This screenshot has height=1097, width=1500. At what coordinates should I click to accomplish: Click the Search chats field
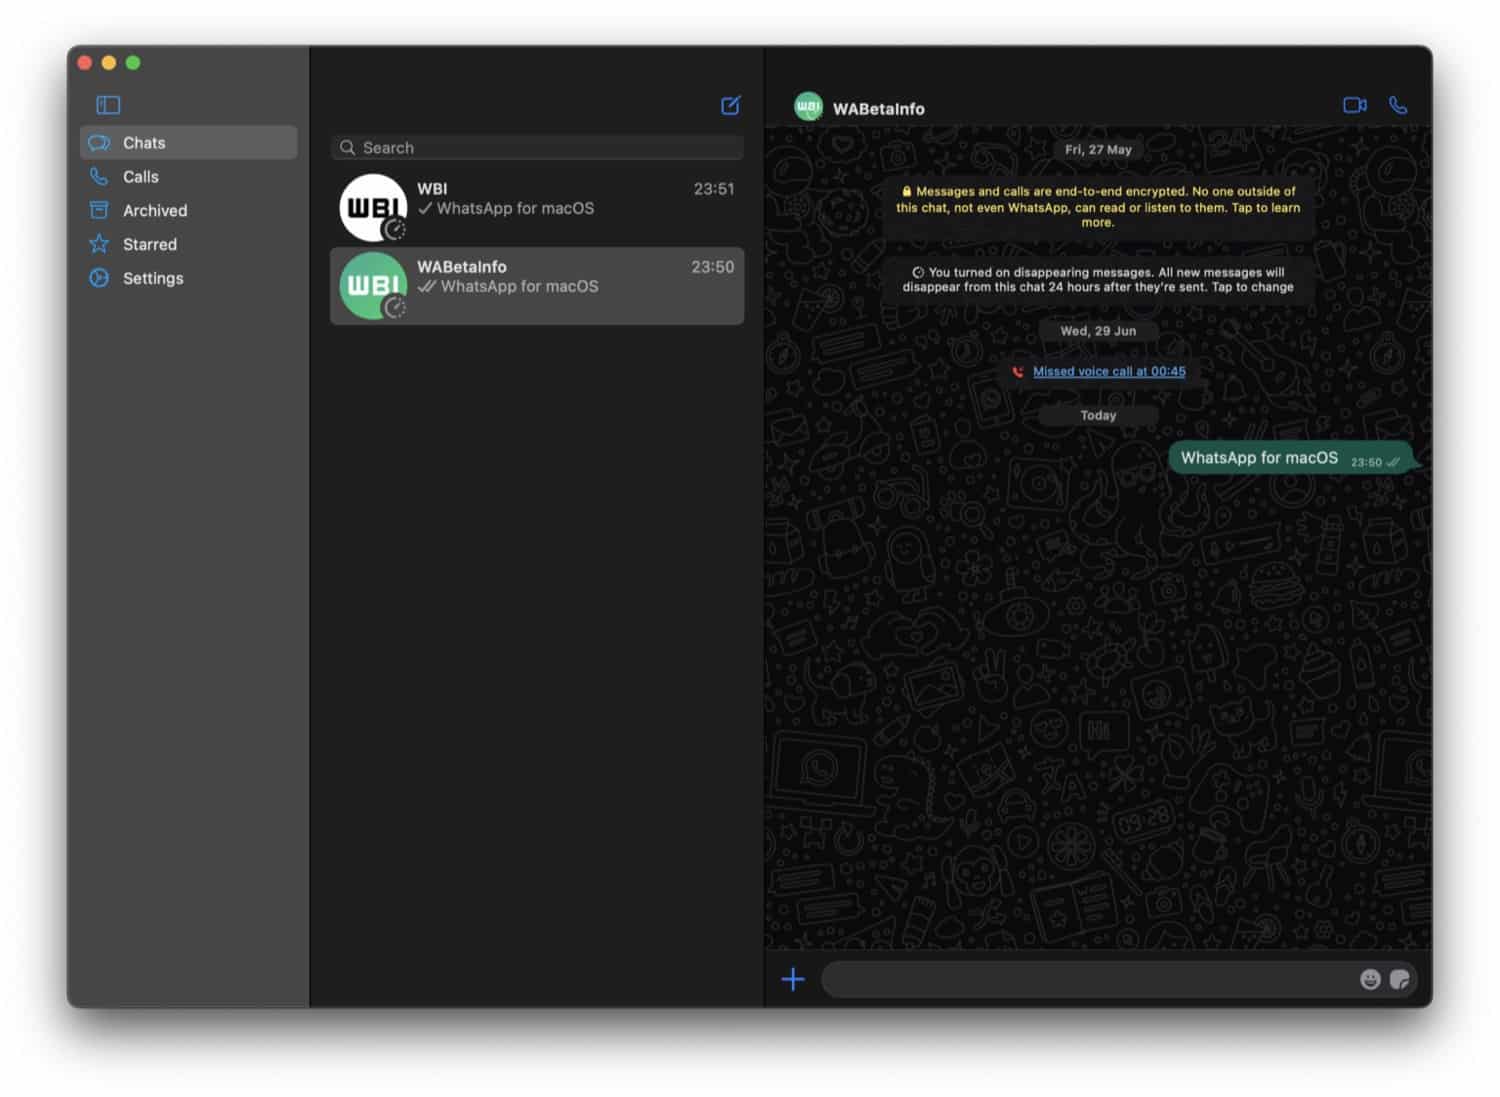pos(538,148)
